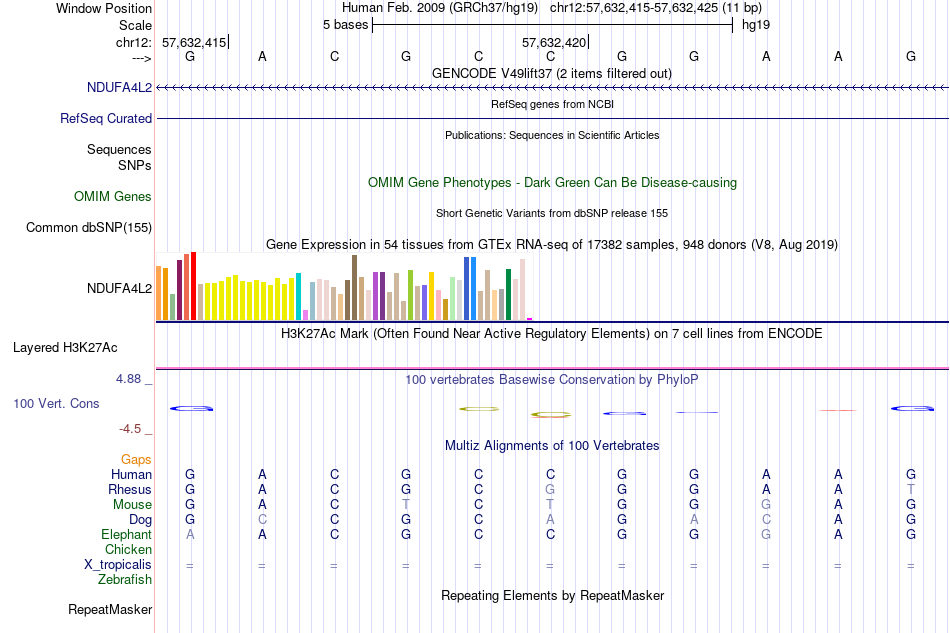Image resolution: width=950 pixels, height=633 pixels.
Task: Click the dark green bar in the GTEx chart
Action: tap(508, 294)
